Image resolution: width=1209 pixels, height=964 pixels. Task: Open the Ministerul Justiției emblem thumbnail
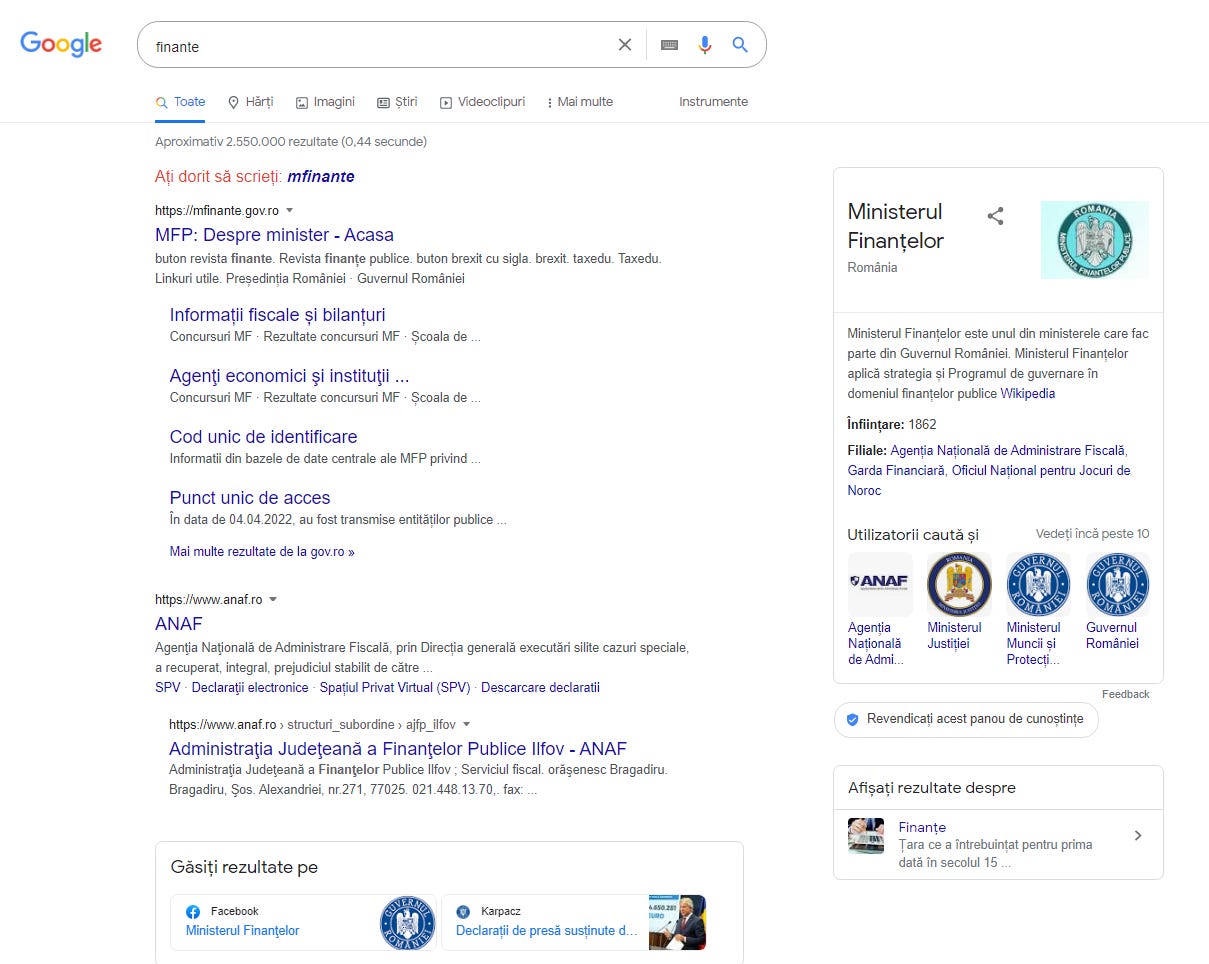(959, 584)
